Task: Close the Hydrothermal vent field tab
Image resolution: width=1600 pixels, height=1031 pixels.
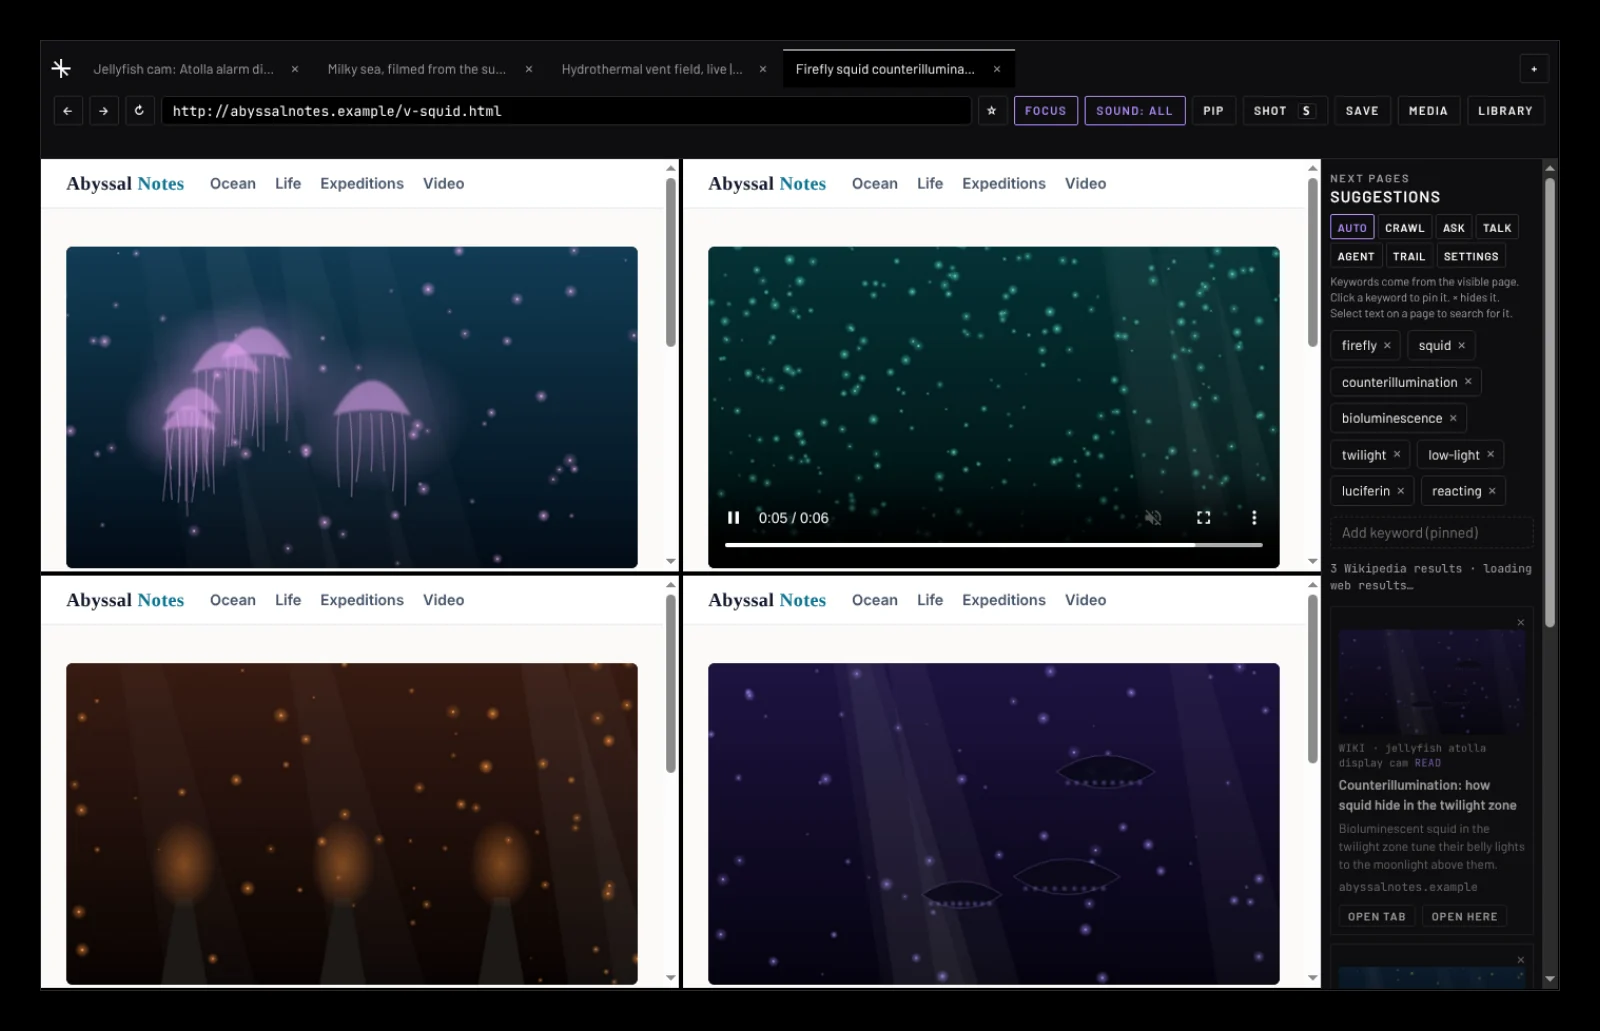Action: pos(763,69)
